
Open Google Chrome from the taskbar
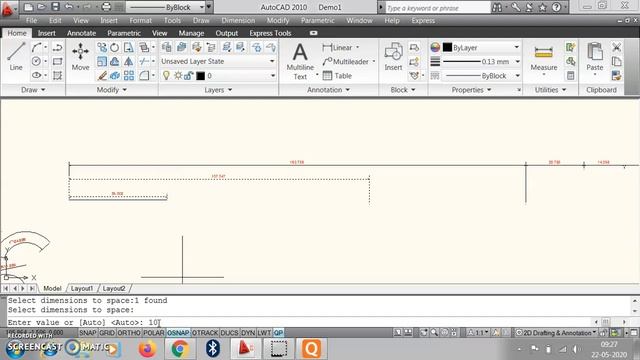[x=180, y=349]
